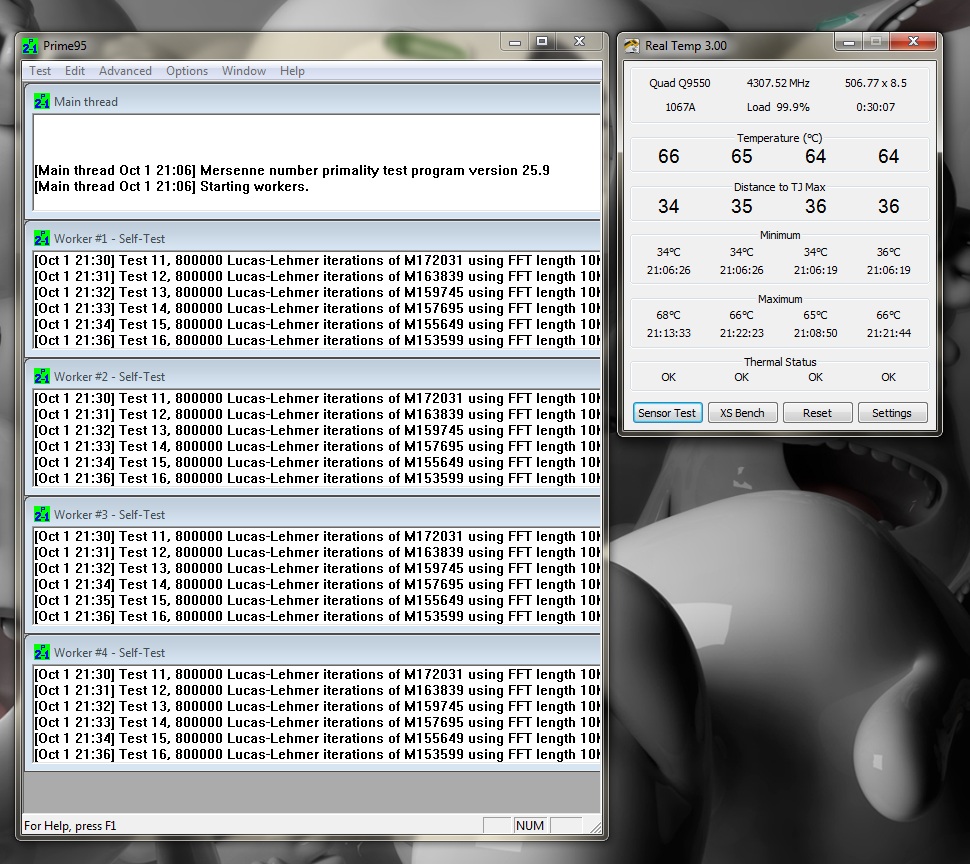Screen dimensions: 970x864
Task: Click the Load 99.9% value
Action: click(778, 107)
